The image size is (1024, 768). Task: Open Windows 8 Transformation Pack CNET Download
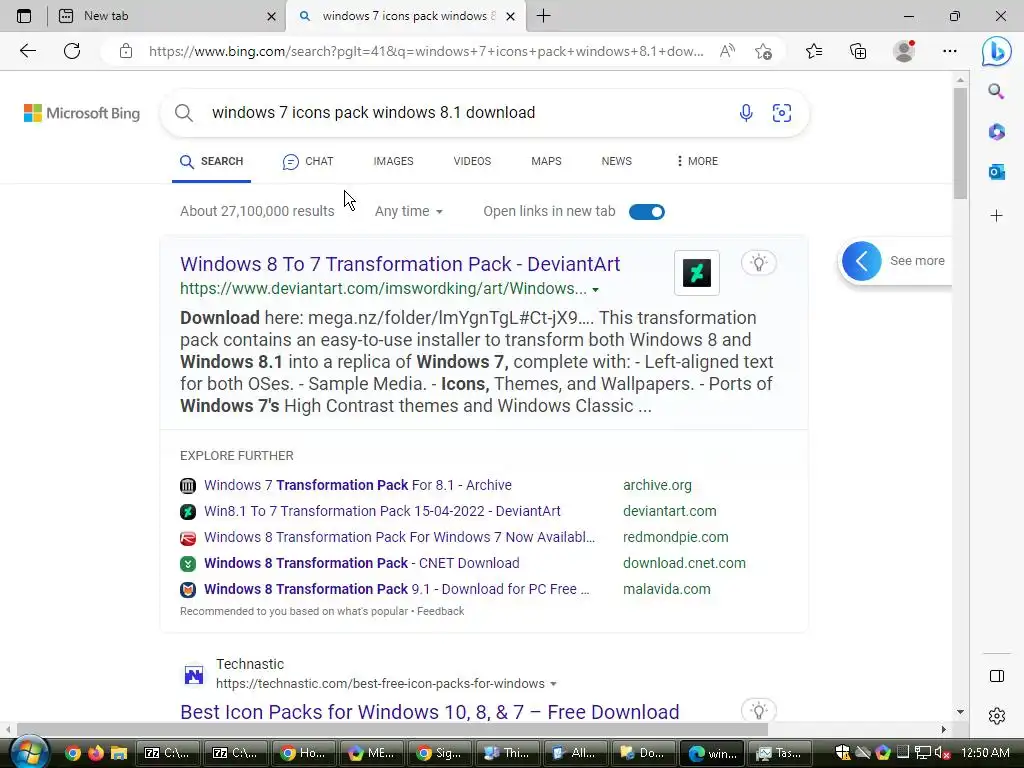click(362, 563)
